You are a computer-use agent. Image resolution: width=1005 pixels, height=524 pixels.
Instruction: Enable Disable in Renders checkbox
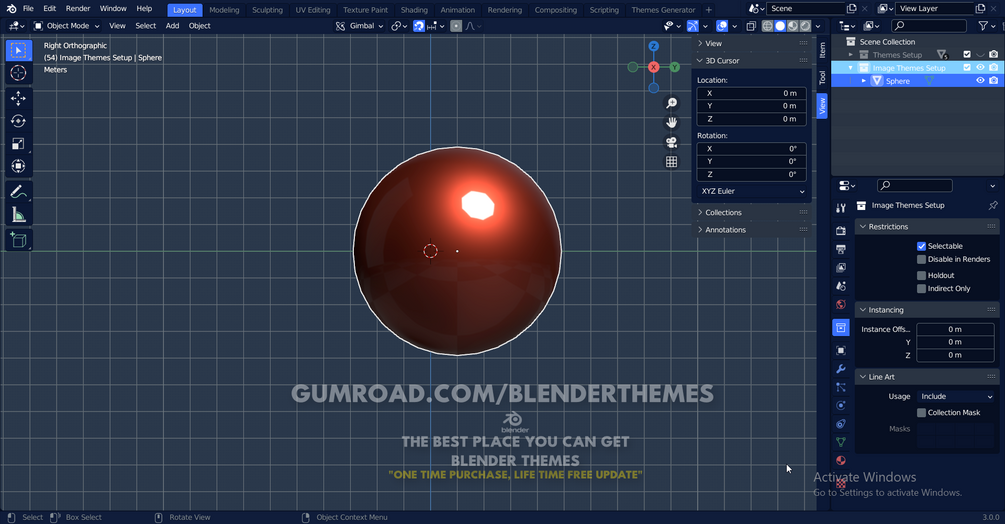[921, 259]
